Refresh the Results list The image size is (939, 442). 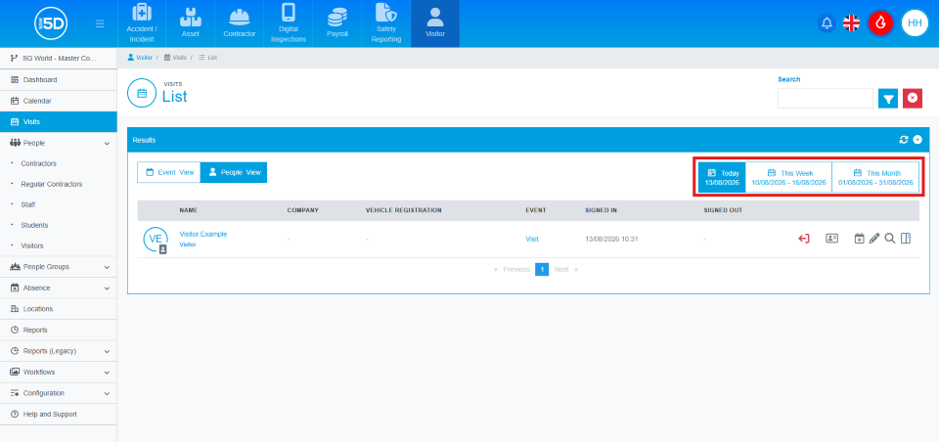pyautogui.click(x=904, y=140)
